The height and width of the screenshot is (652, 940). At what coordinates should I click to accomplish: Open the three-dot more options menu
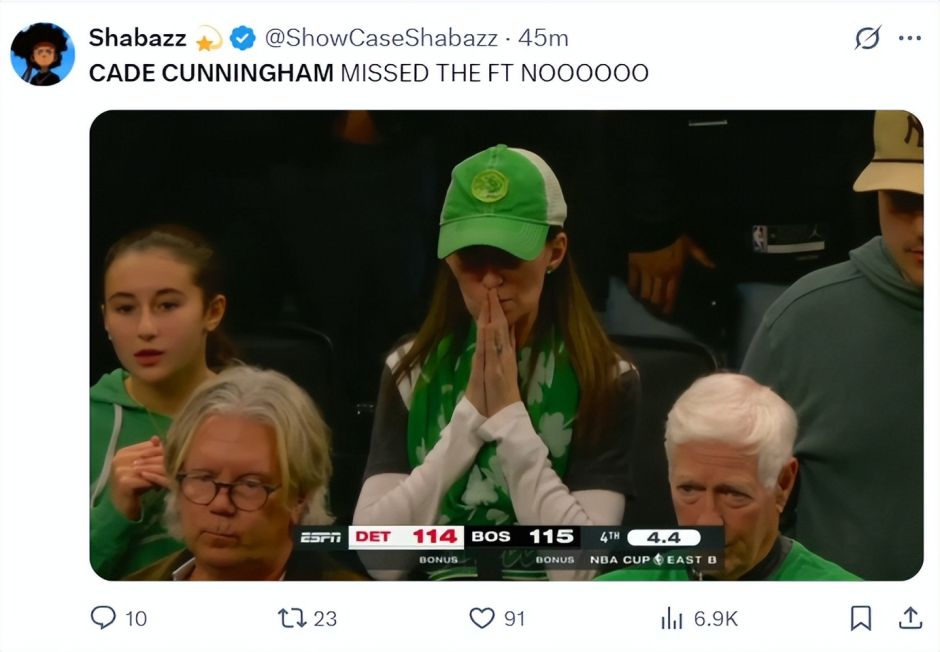(909, 38)
